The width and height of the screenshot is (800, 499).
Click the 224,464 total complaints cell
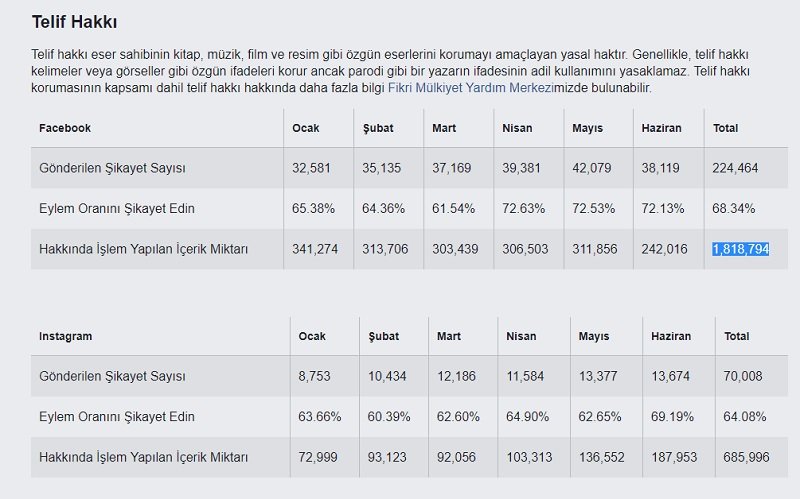tap(734, 168)
